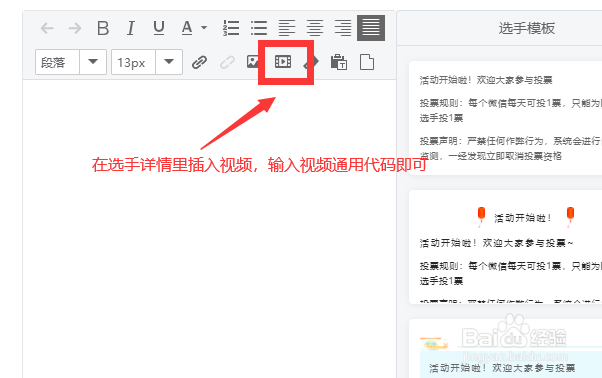
Task: Open the 段落 paragraph format dropdown
Action: [x=93, y=62]
